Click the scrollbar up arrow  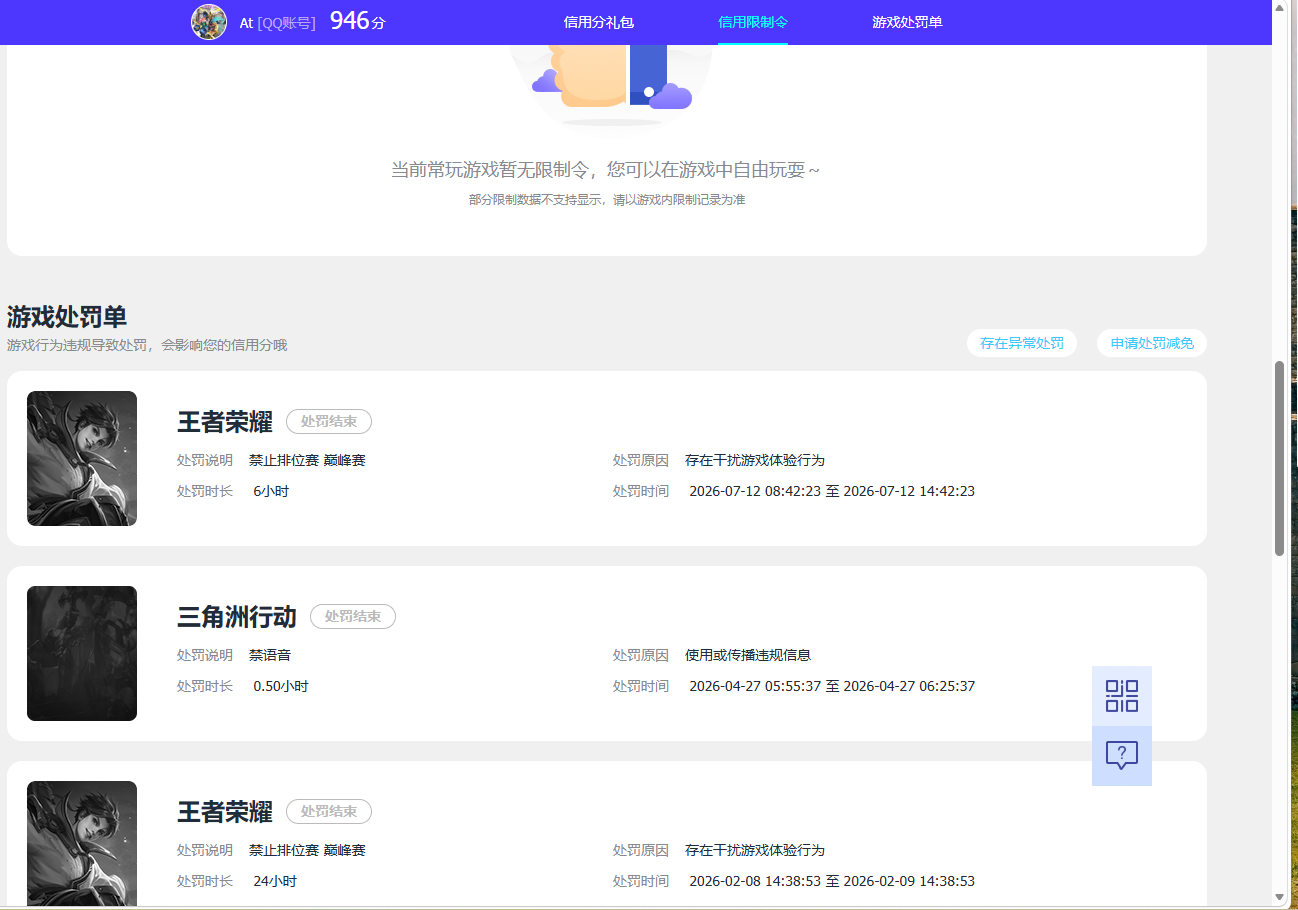tap(1279, 7)
